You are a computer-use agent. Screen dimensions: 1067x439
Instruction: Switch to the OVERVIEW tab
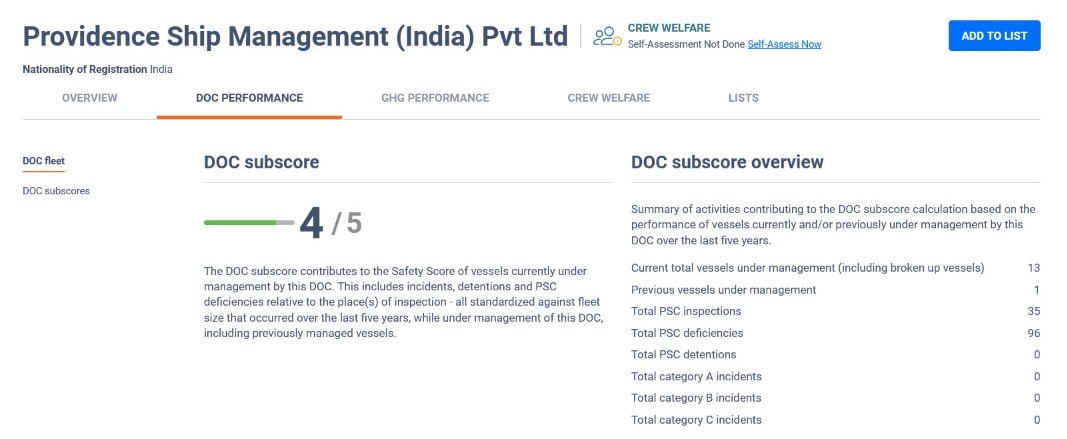click(x=90, y=98)
